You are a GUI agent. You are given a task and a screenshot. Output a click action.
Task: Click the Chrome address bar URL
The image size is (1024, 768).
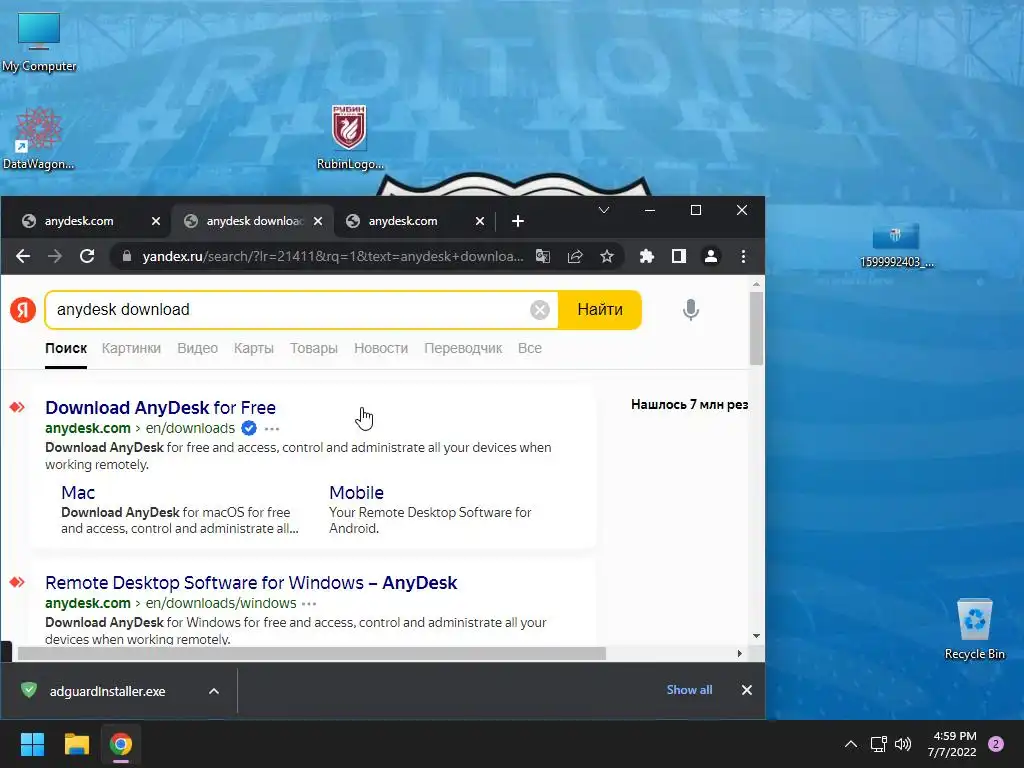click(333, 257)
